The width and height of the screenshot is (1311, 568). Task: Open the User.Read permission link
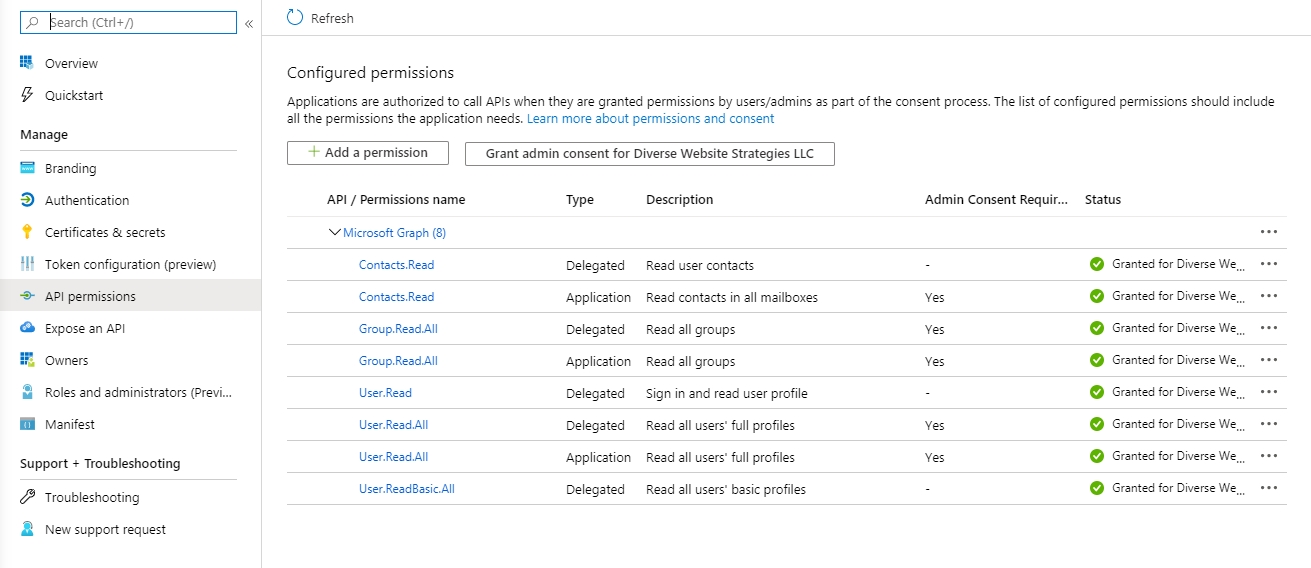(385, 392)
